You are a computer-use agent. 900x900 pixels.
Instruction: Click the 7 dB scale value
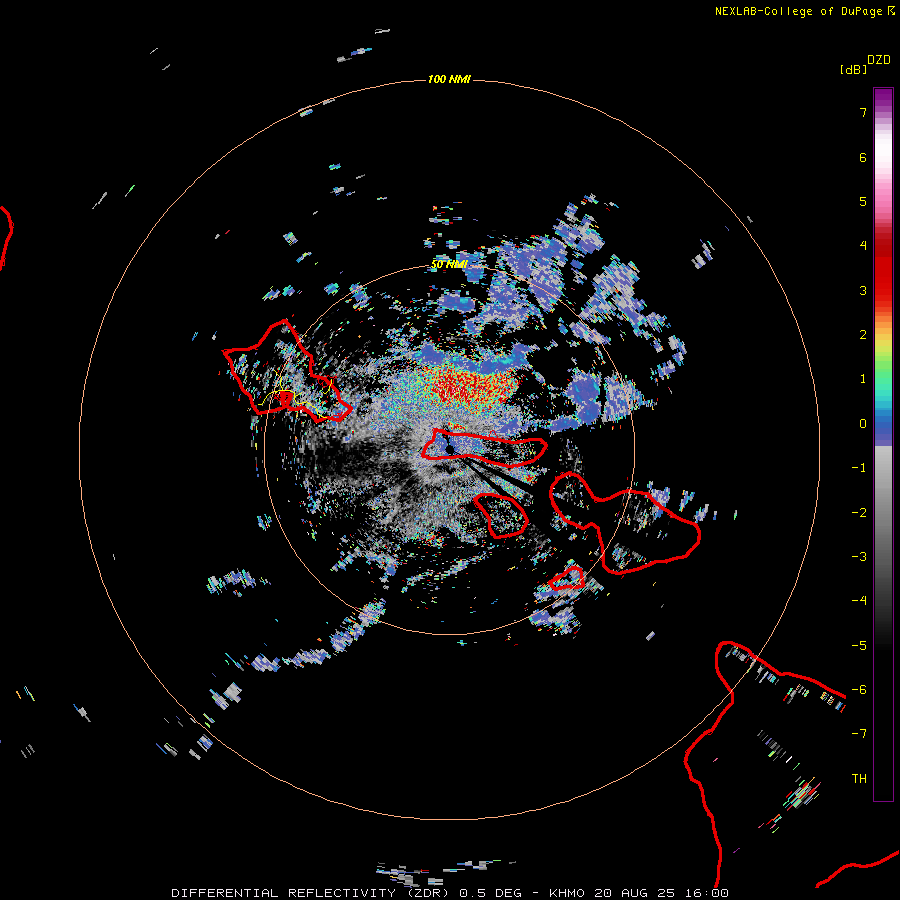(863, 112)
